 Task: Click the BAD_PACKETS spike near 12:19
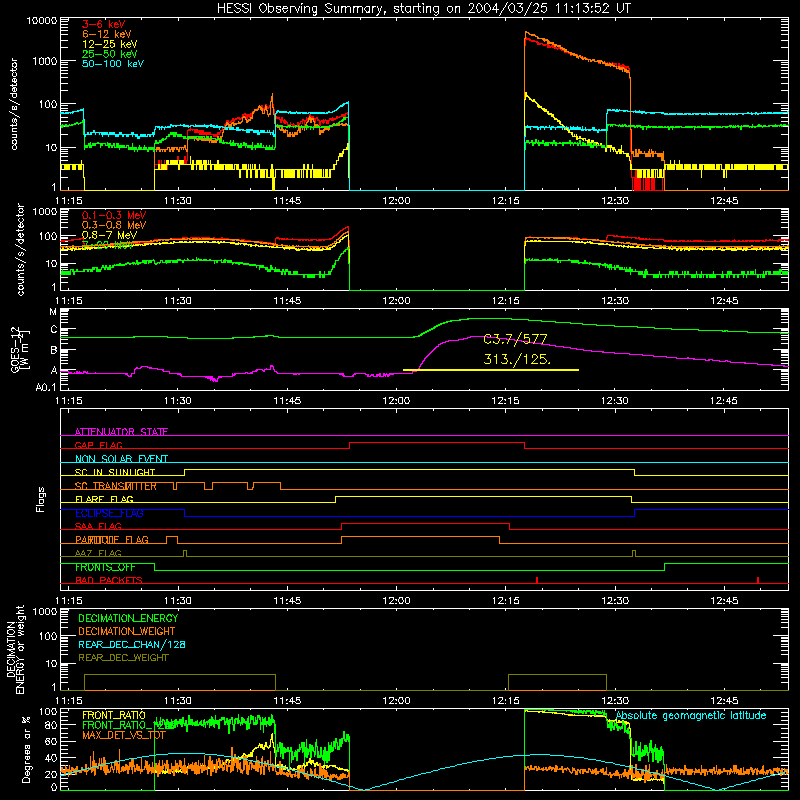pos(537,580)
